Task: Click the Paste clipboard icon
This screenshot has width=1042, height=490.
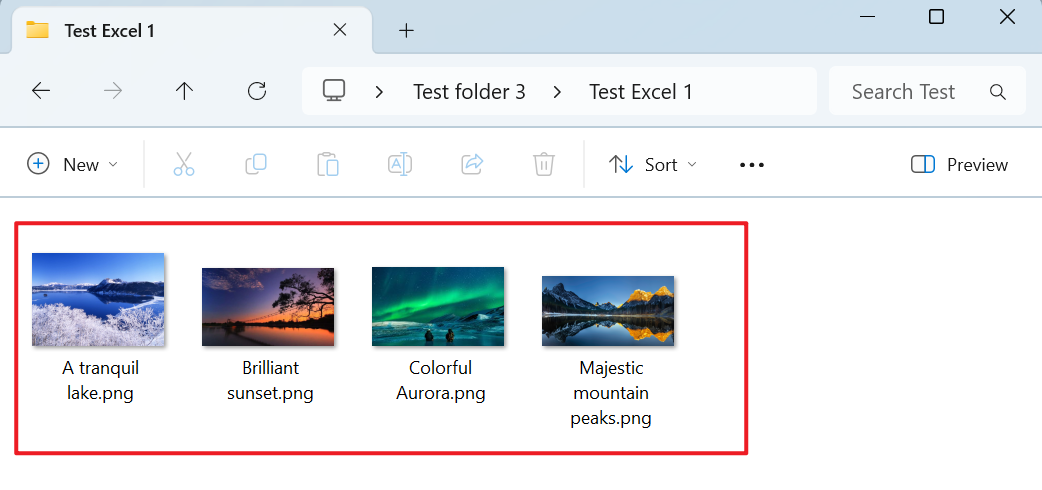Action: coord(327,165)
